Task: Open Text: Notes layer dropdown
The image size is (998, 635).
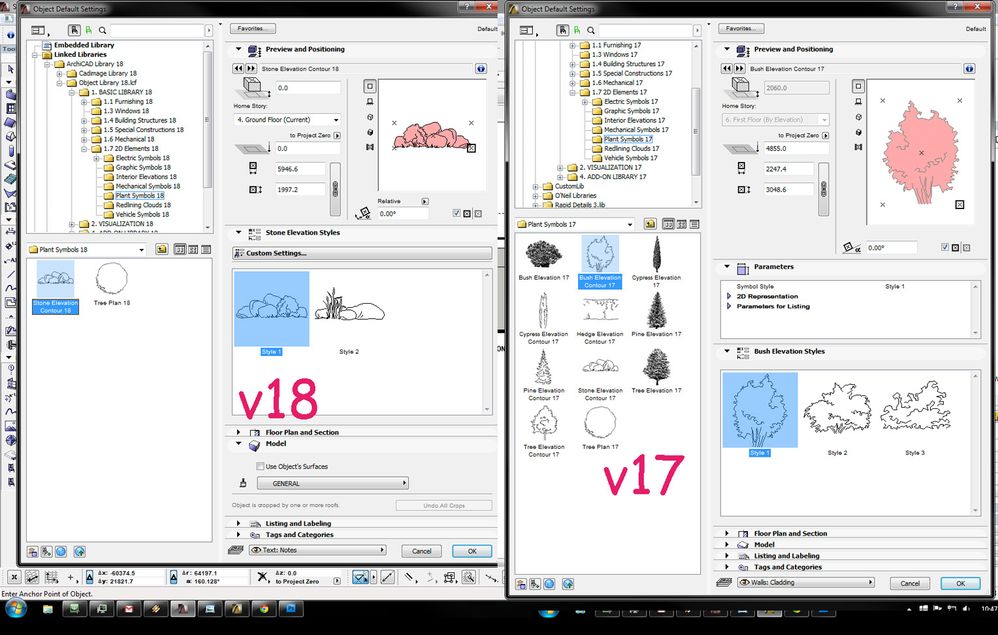Action: click(x=316, y=550)
